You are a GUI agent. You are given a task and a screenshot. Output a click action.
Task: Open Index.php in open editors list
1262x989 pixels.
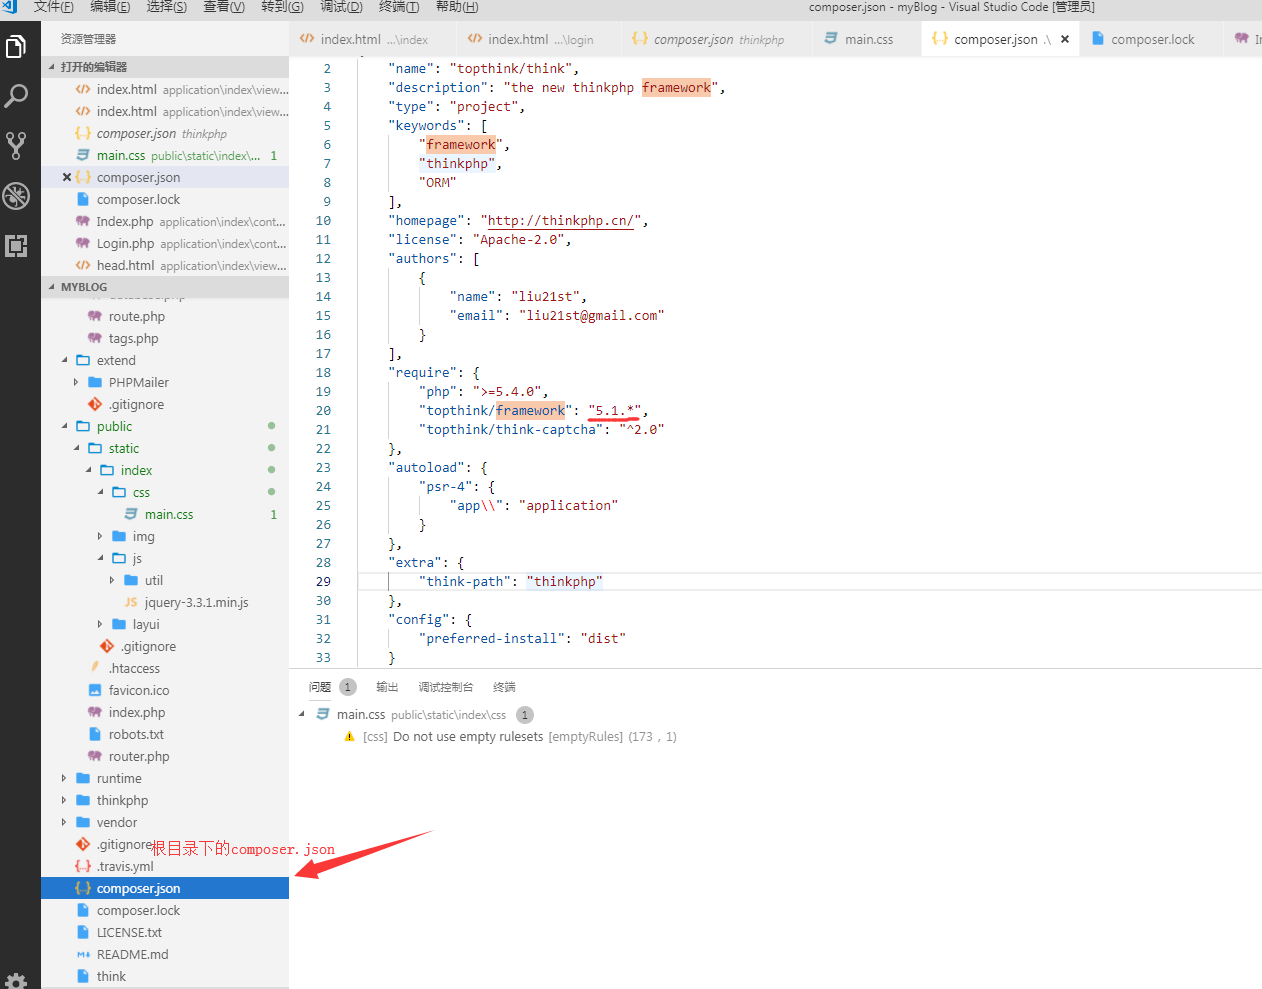tap(165, 221)
